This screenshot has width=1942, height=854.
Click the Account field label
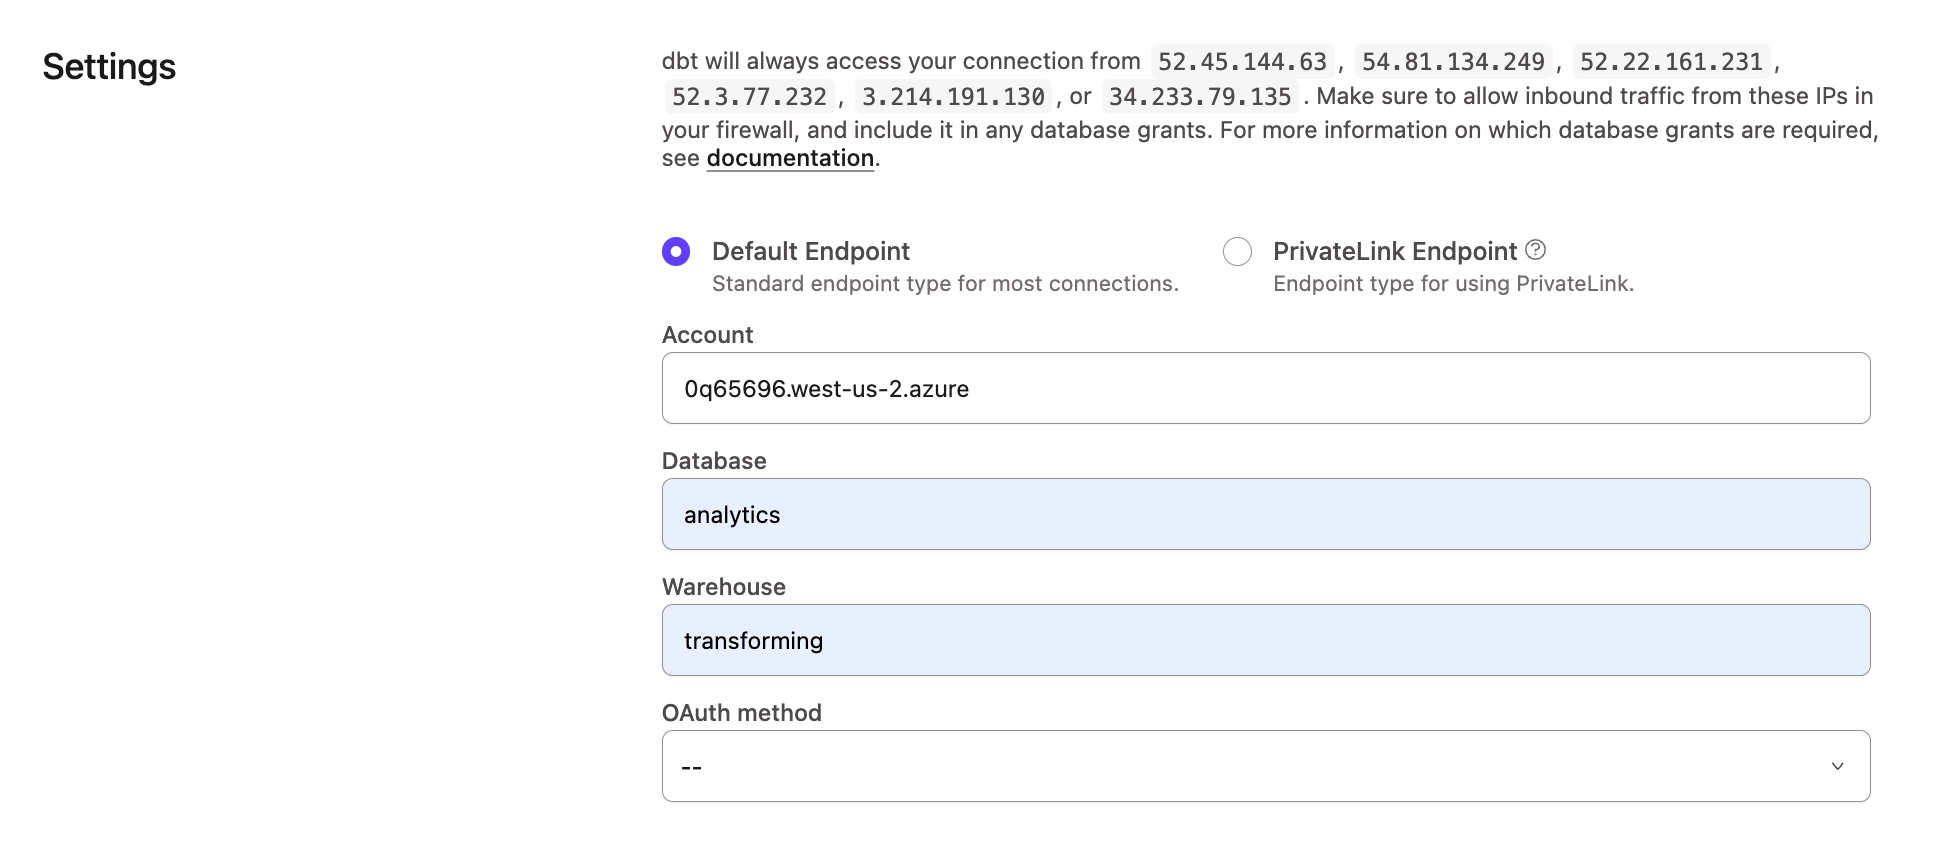click(x=706, y=335)
